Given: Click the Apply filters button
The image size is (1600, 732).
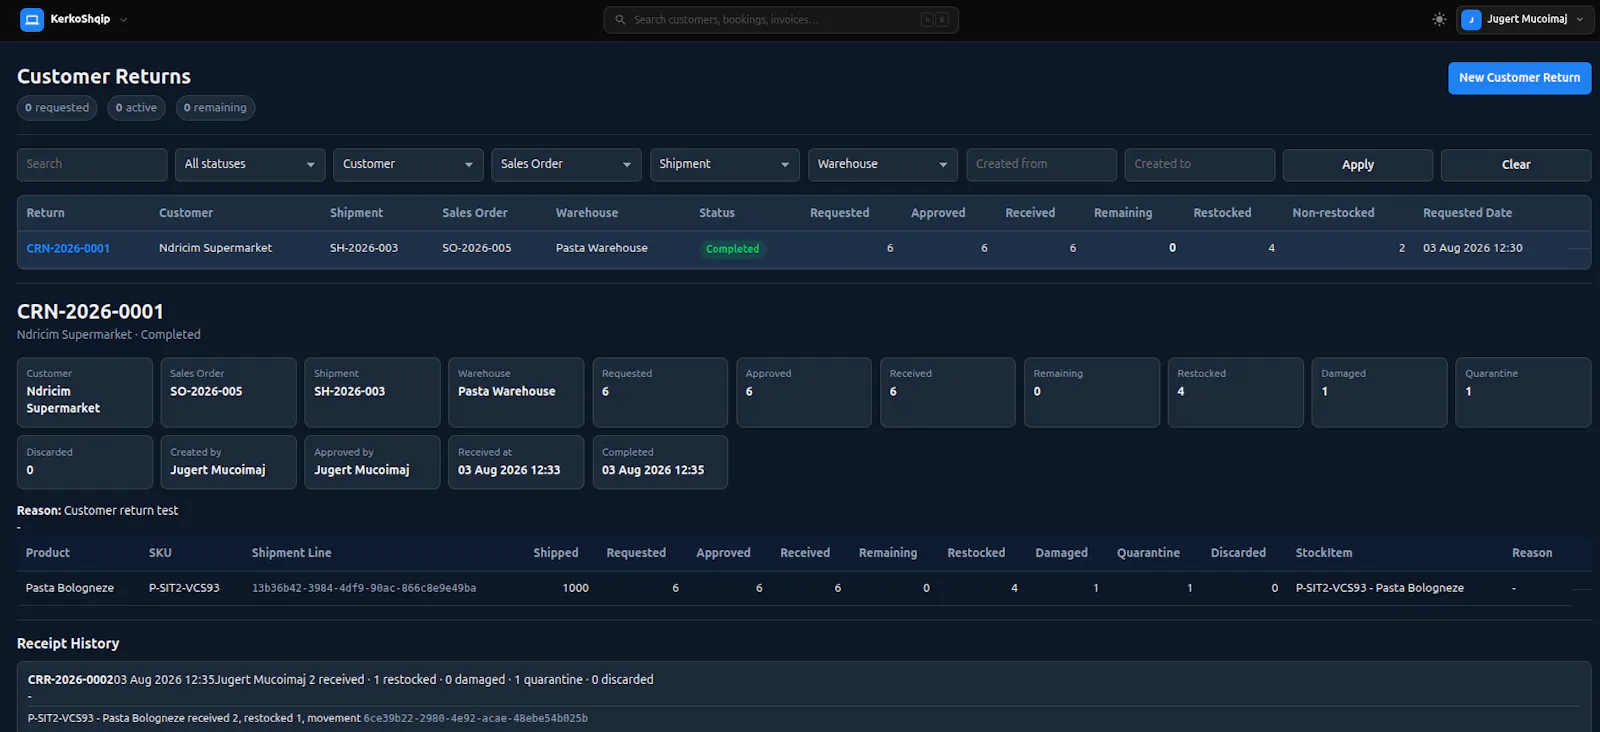Looking at the screenshot, I should 1357,165.
